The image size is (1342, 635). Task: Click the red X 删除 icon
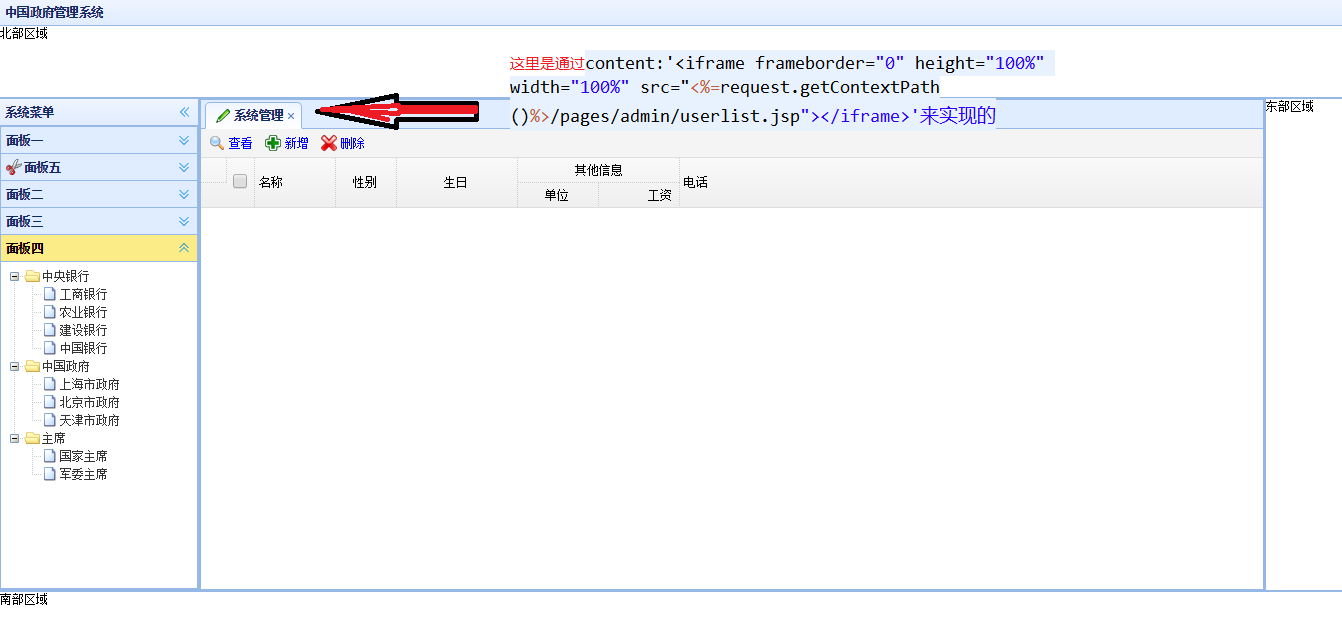[x=329, y=143]
